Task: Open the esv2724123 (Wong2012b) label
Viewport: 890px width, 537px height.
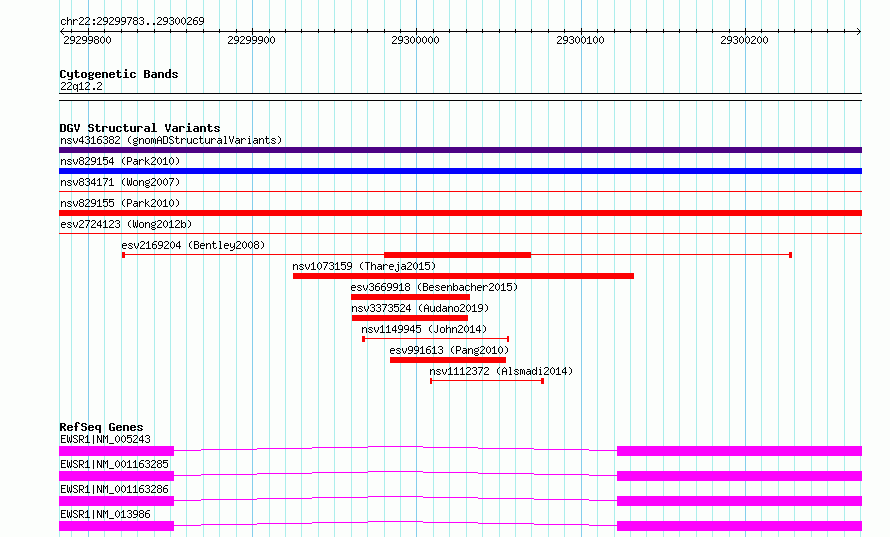Action: (x=126, y=224)
